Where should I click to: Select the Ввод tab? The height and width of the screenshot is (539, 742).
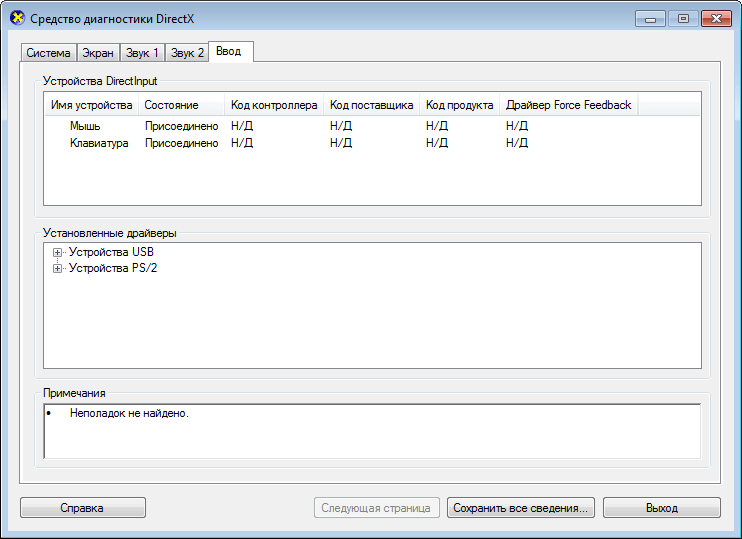[229, 51]
